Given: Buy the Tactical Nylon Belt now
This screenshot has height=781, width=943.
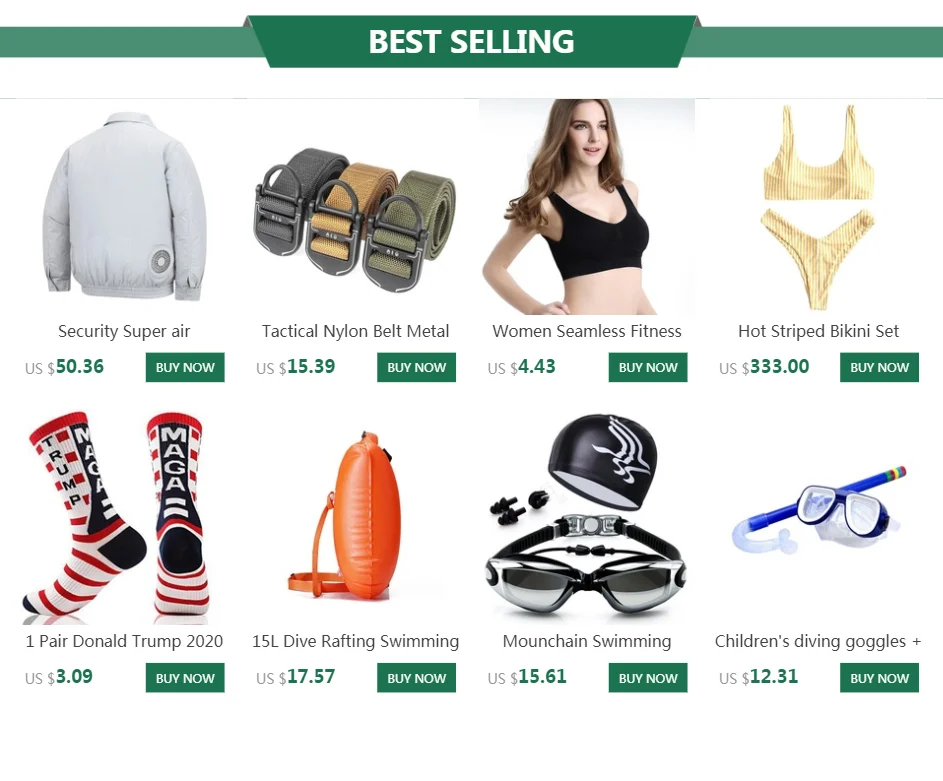Looking at the screenshot, I should click(x=417, y=367).
